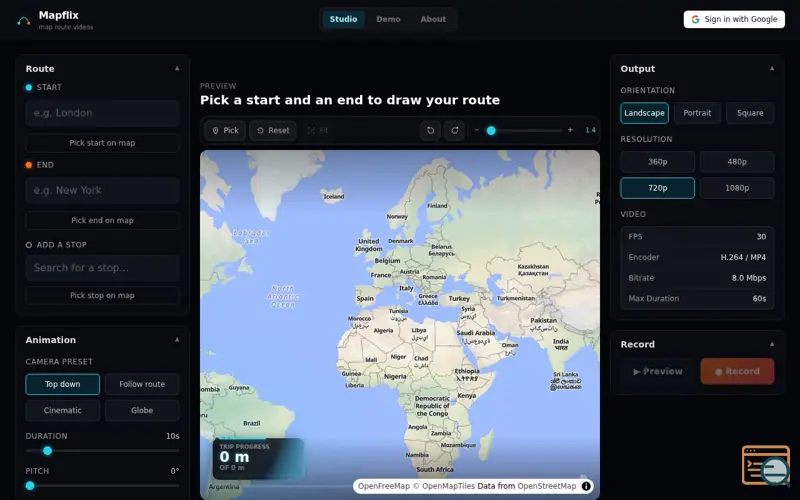The height and width of the screenshot is (500, 800).
Task: Click the Duration slider handle
Action: coord(47,451)
